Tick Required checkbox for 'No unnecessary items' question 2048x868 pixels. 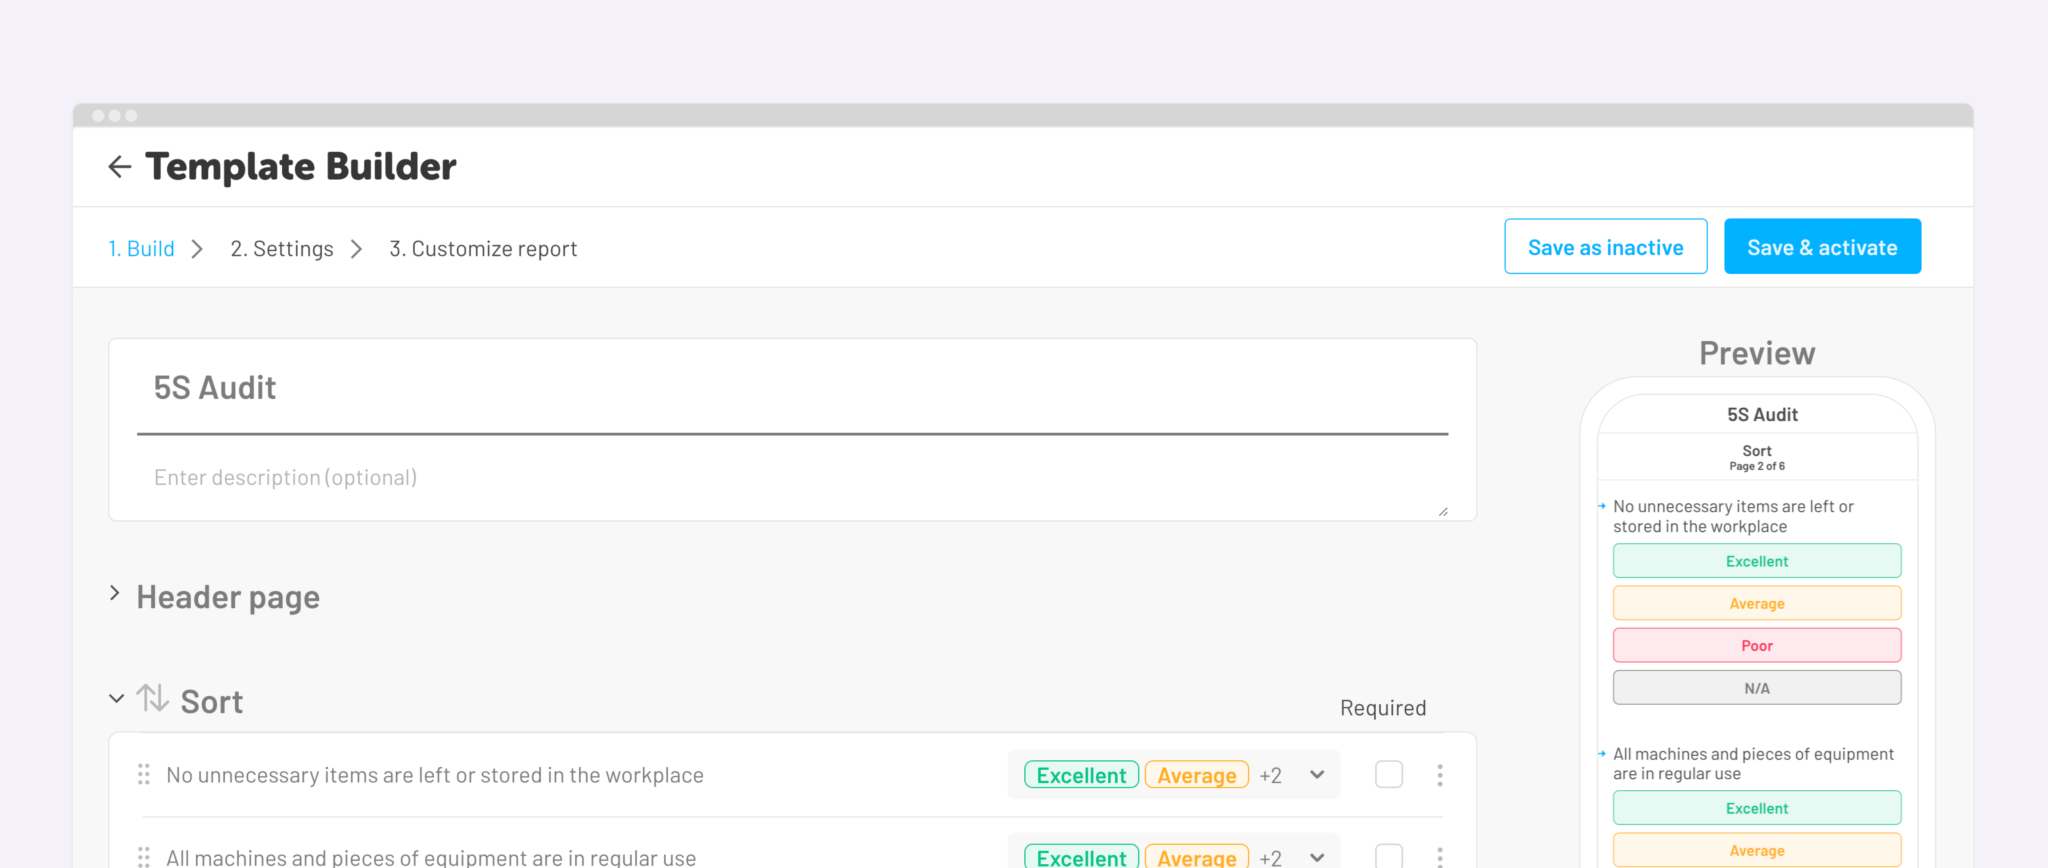[1389, 775]
